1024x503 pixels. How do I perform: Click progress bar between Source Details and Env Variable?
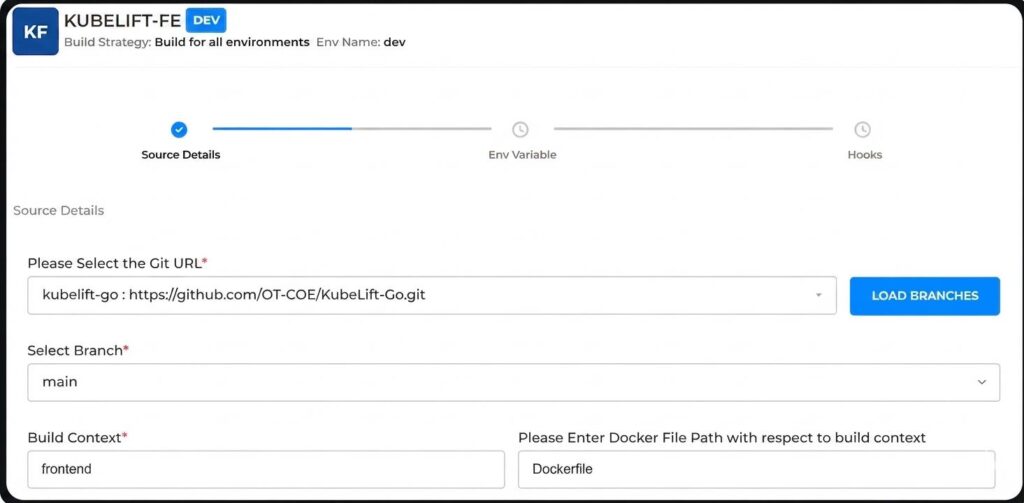click(x=352, y=129)
